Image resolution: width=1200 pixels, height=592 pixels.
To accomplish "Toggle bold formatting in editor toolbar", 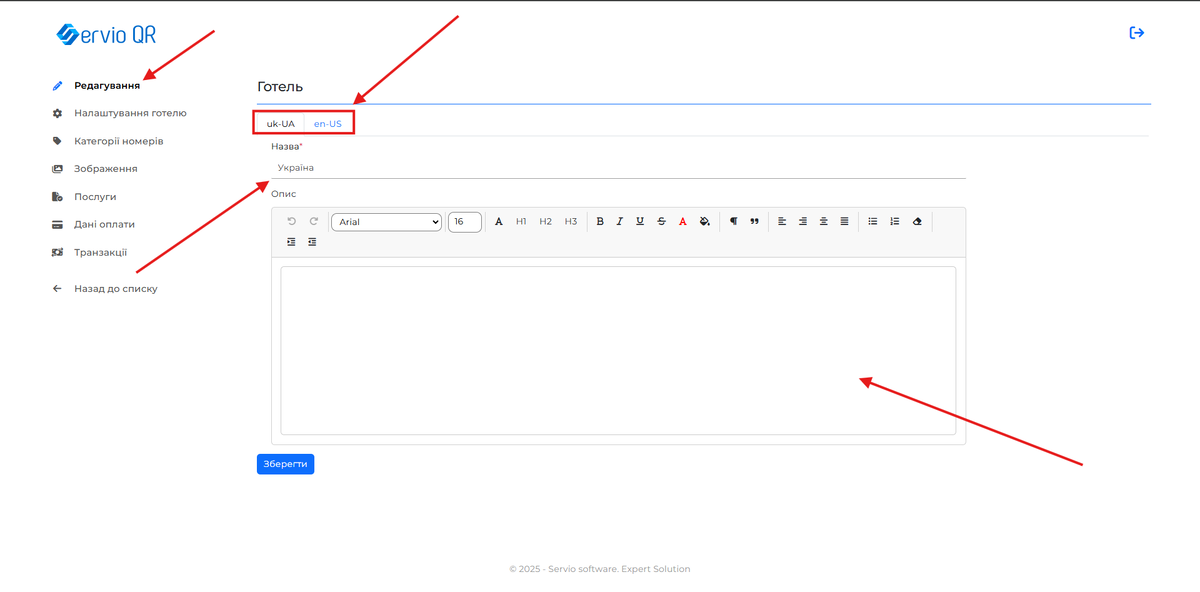I will [x=600, y=222].
